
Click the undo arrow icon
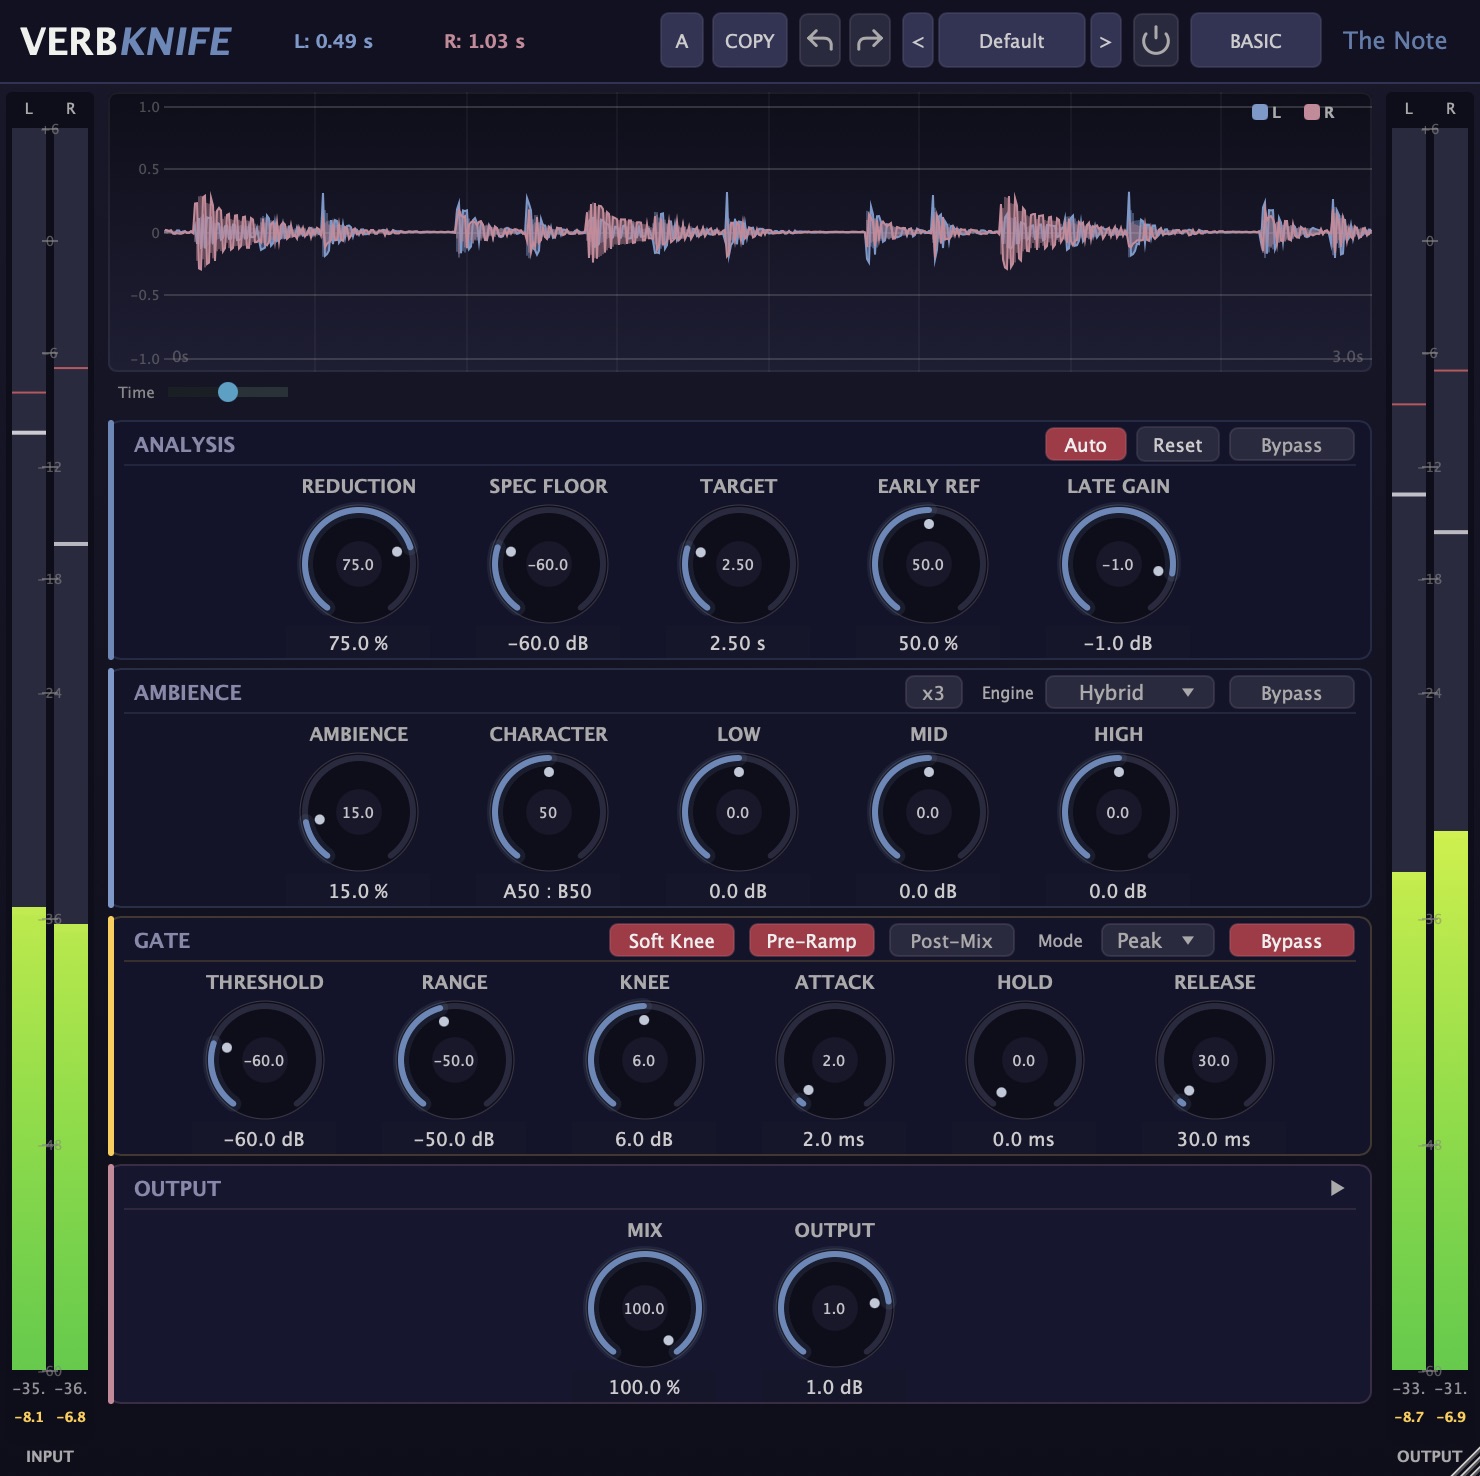[819, 41]
